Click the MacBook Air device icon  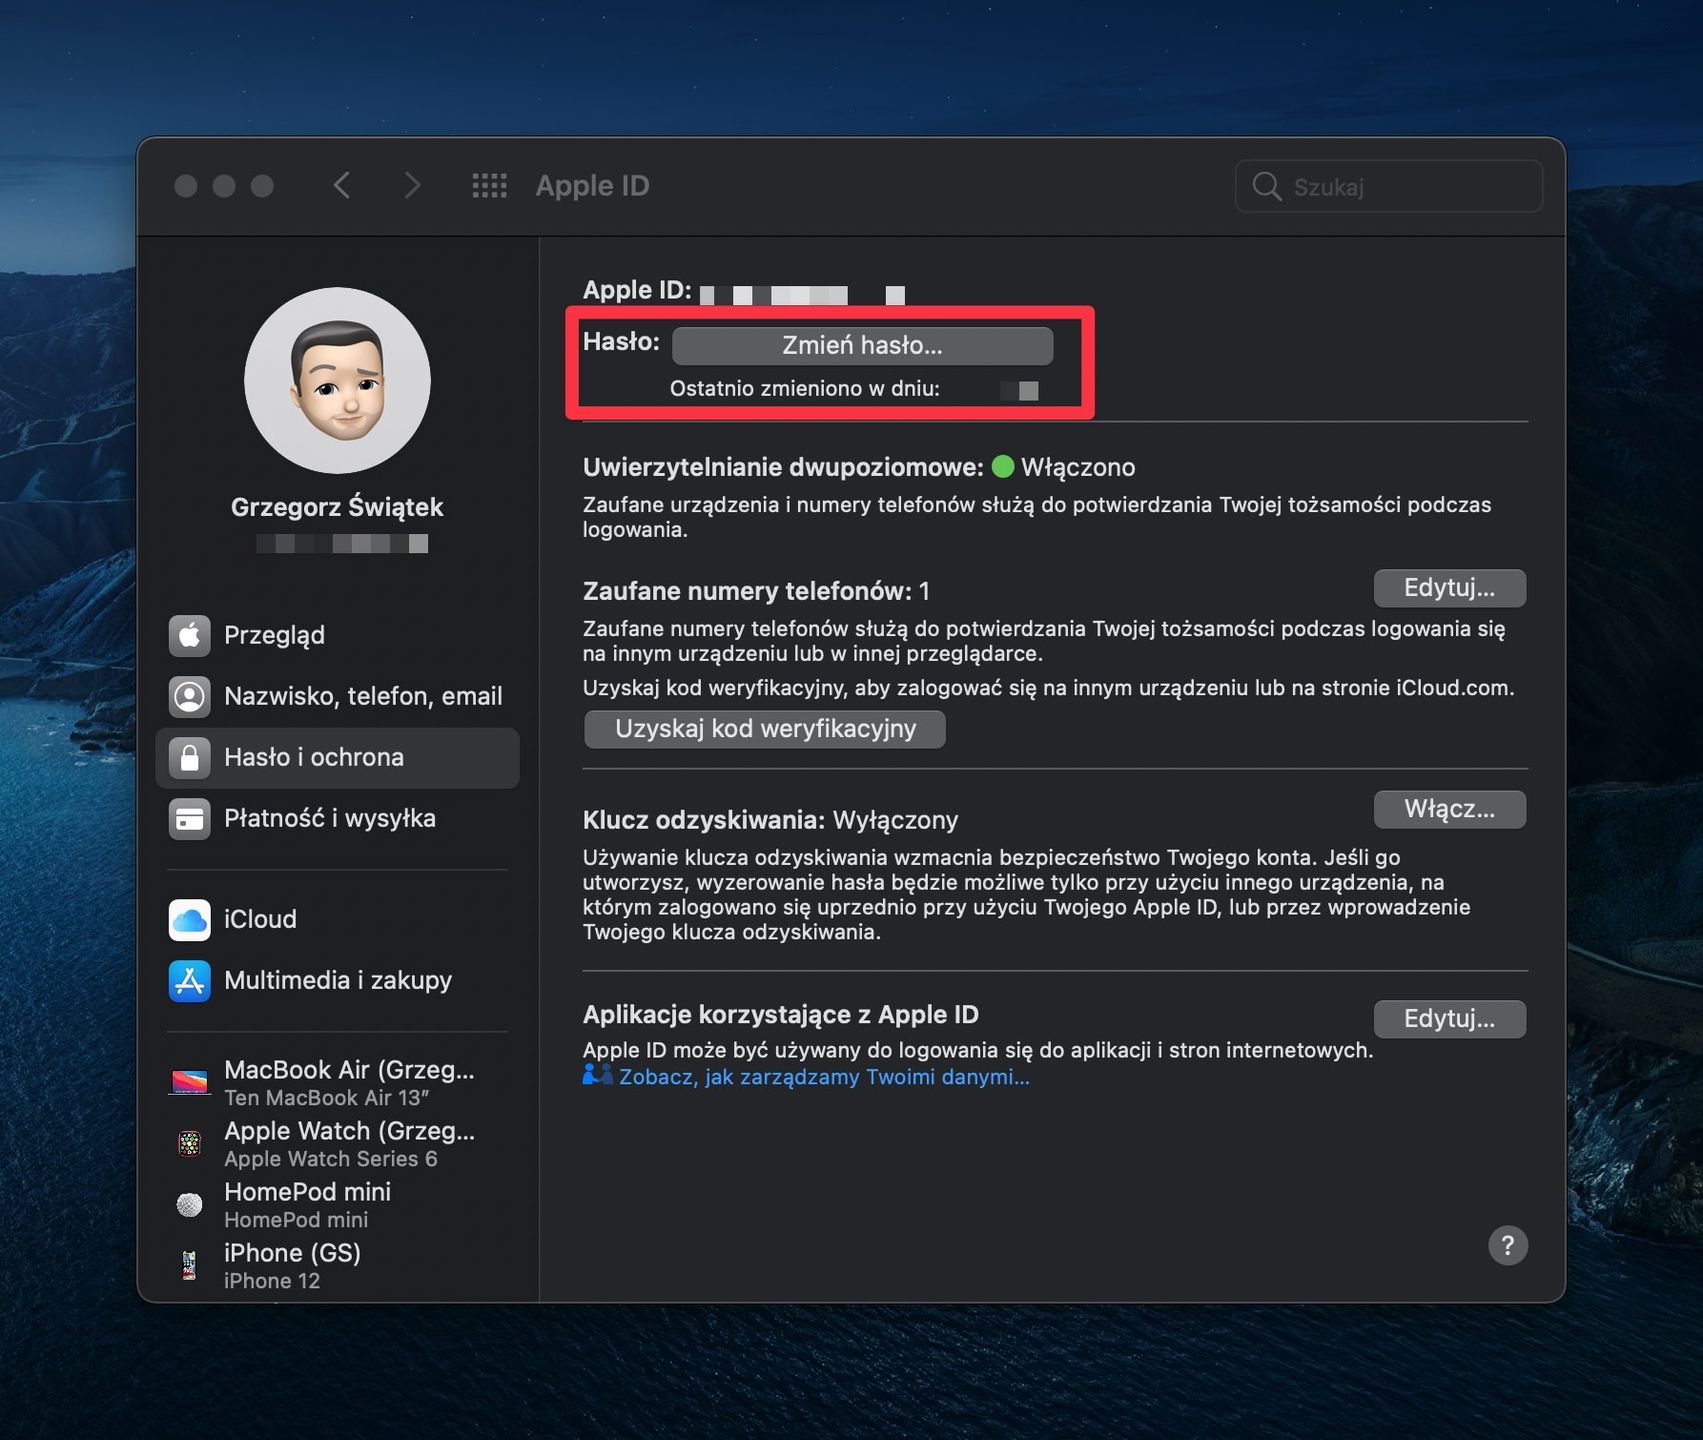pyautogui.click(x=190, y=1082)
